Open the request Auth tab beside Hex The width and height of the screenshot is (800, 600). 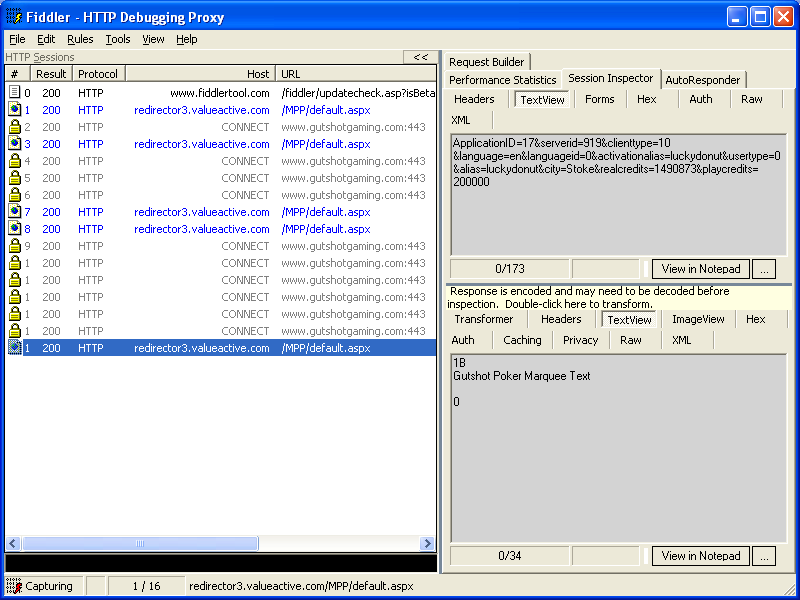[x=701, y=99]
